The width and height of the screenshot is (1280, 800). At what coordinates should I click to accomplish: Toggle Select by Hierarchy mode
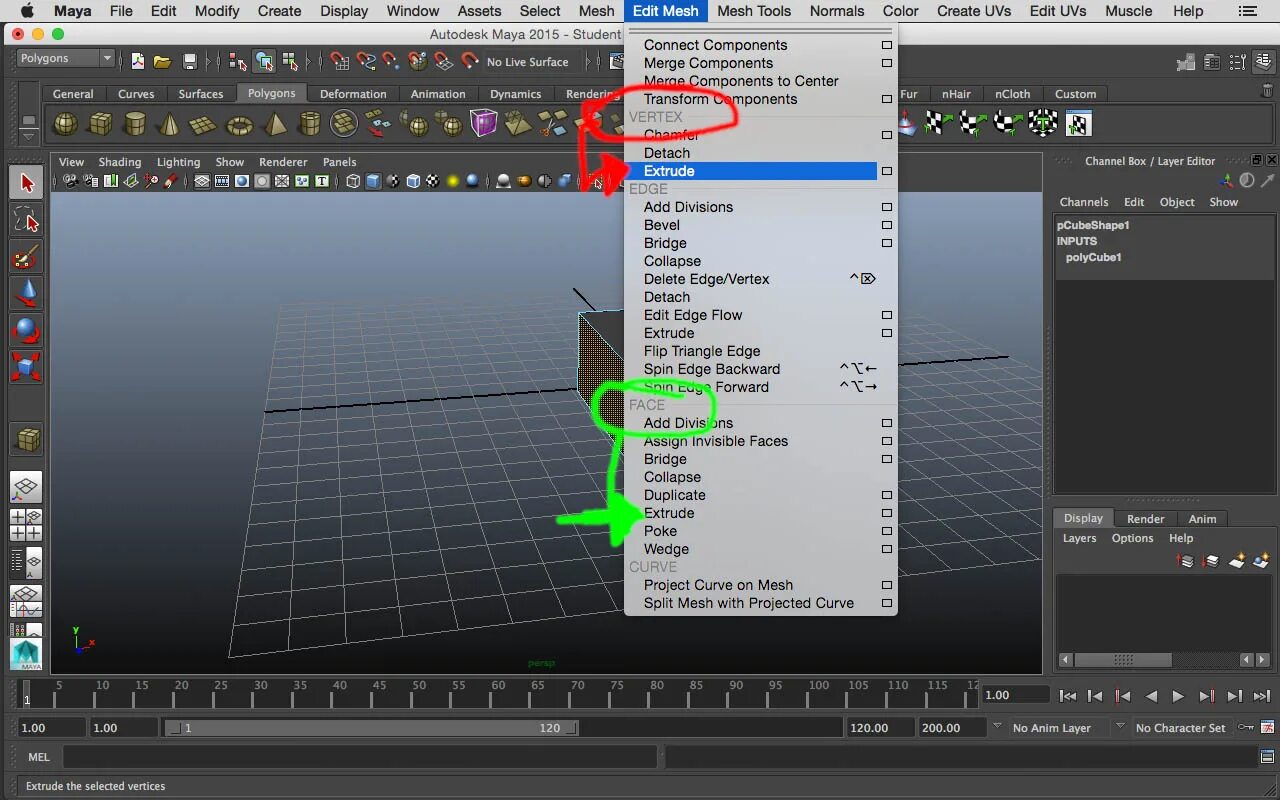tap(237, 61)
